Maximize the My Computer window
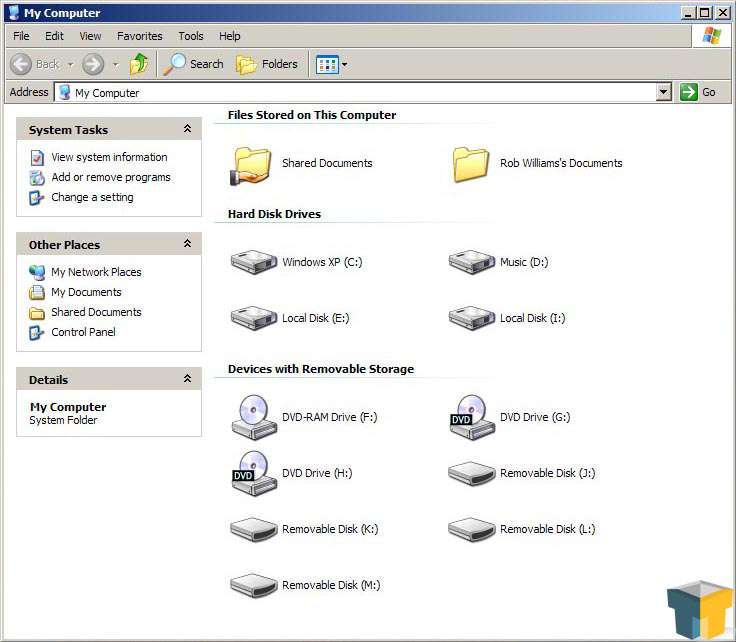Viewport: 736px width, 642px height. pos(705,13)
